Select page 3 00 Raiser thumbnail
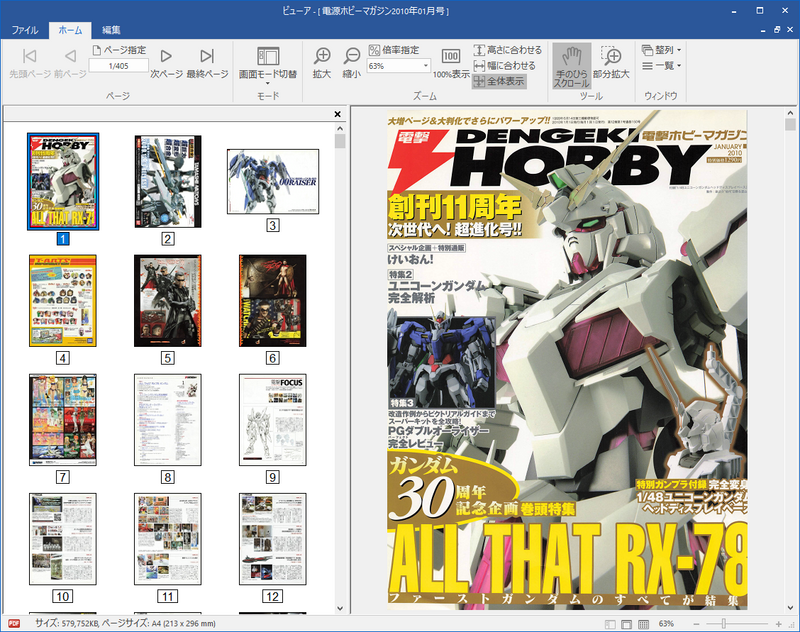This screenshot has height=632, width=800. 273,182
